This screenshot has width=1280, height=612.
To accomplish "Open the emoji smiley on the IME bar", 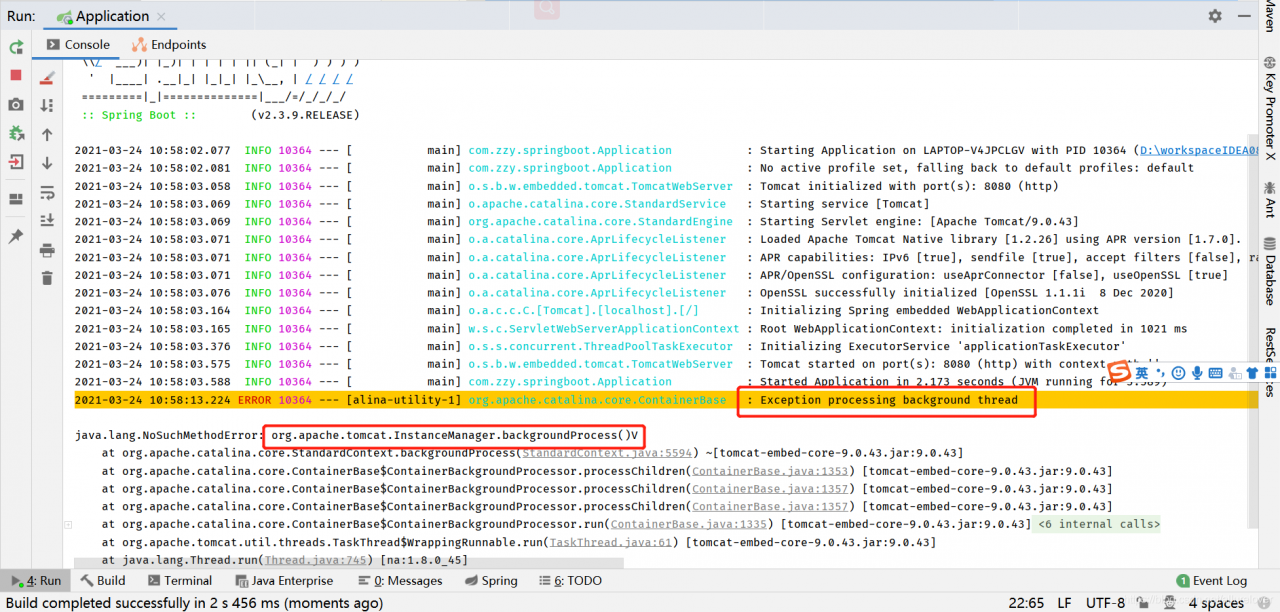I will coord(1179,373).
